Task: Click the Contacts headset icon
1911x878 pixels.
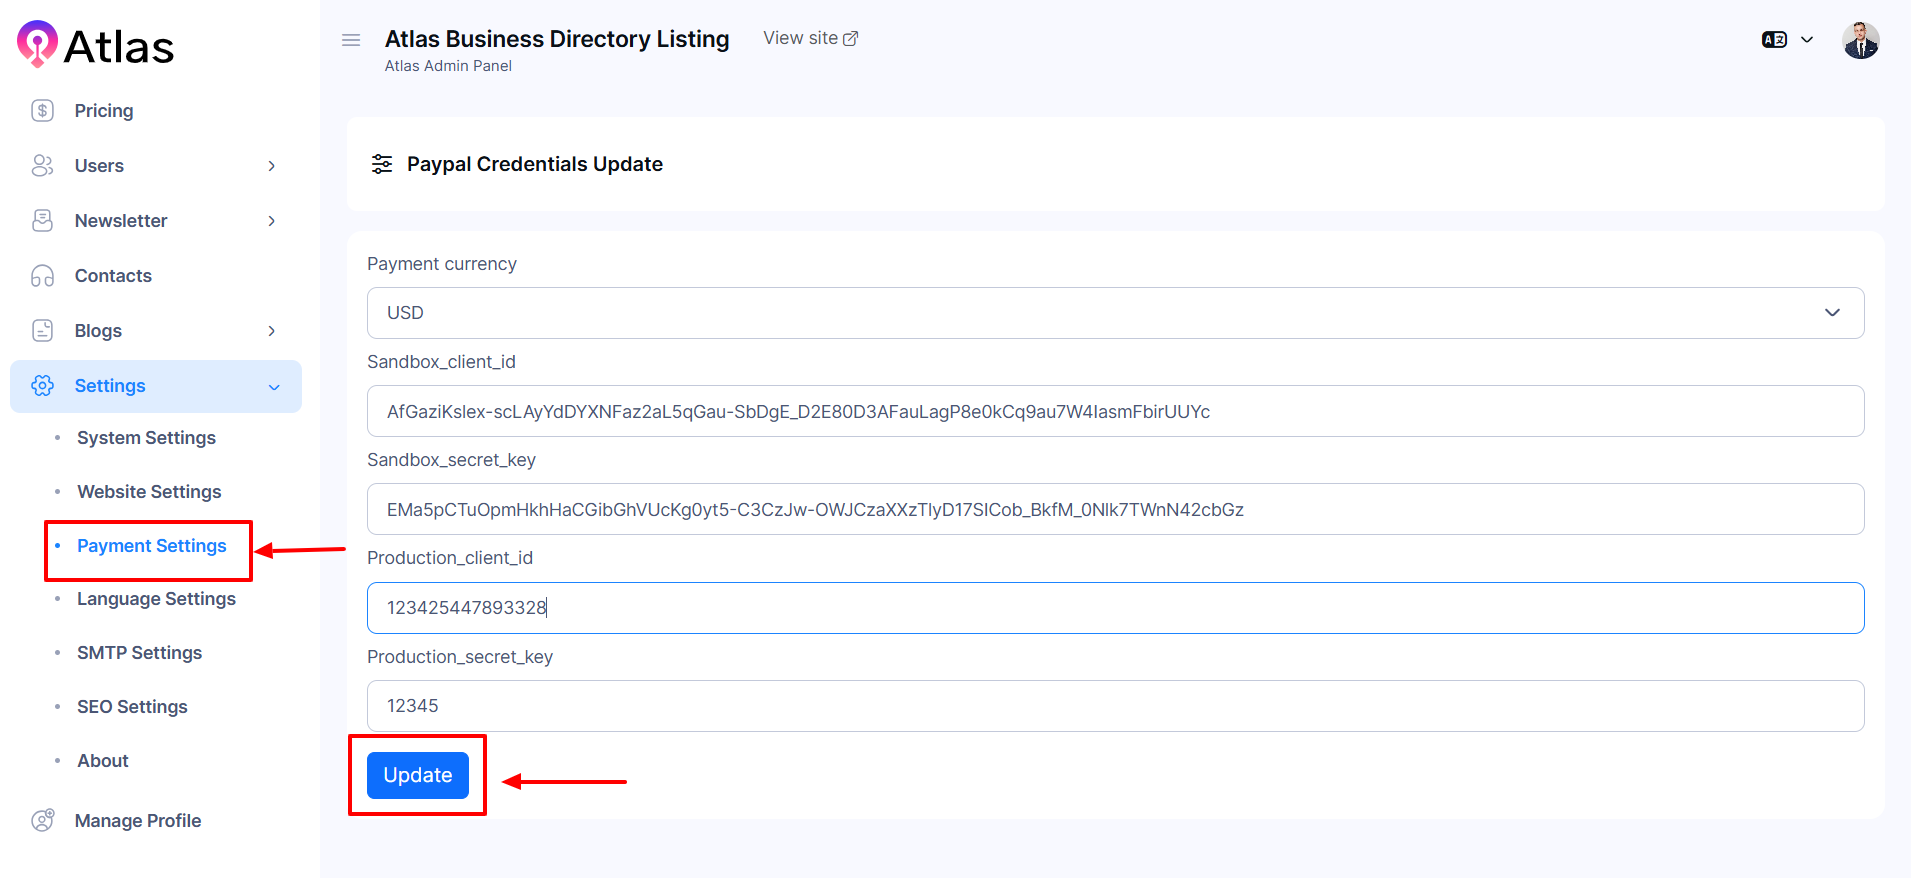Action: click(42, 276)
